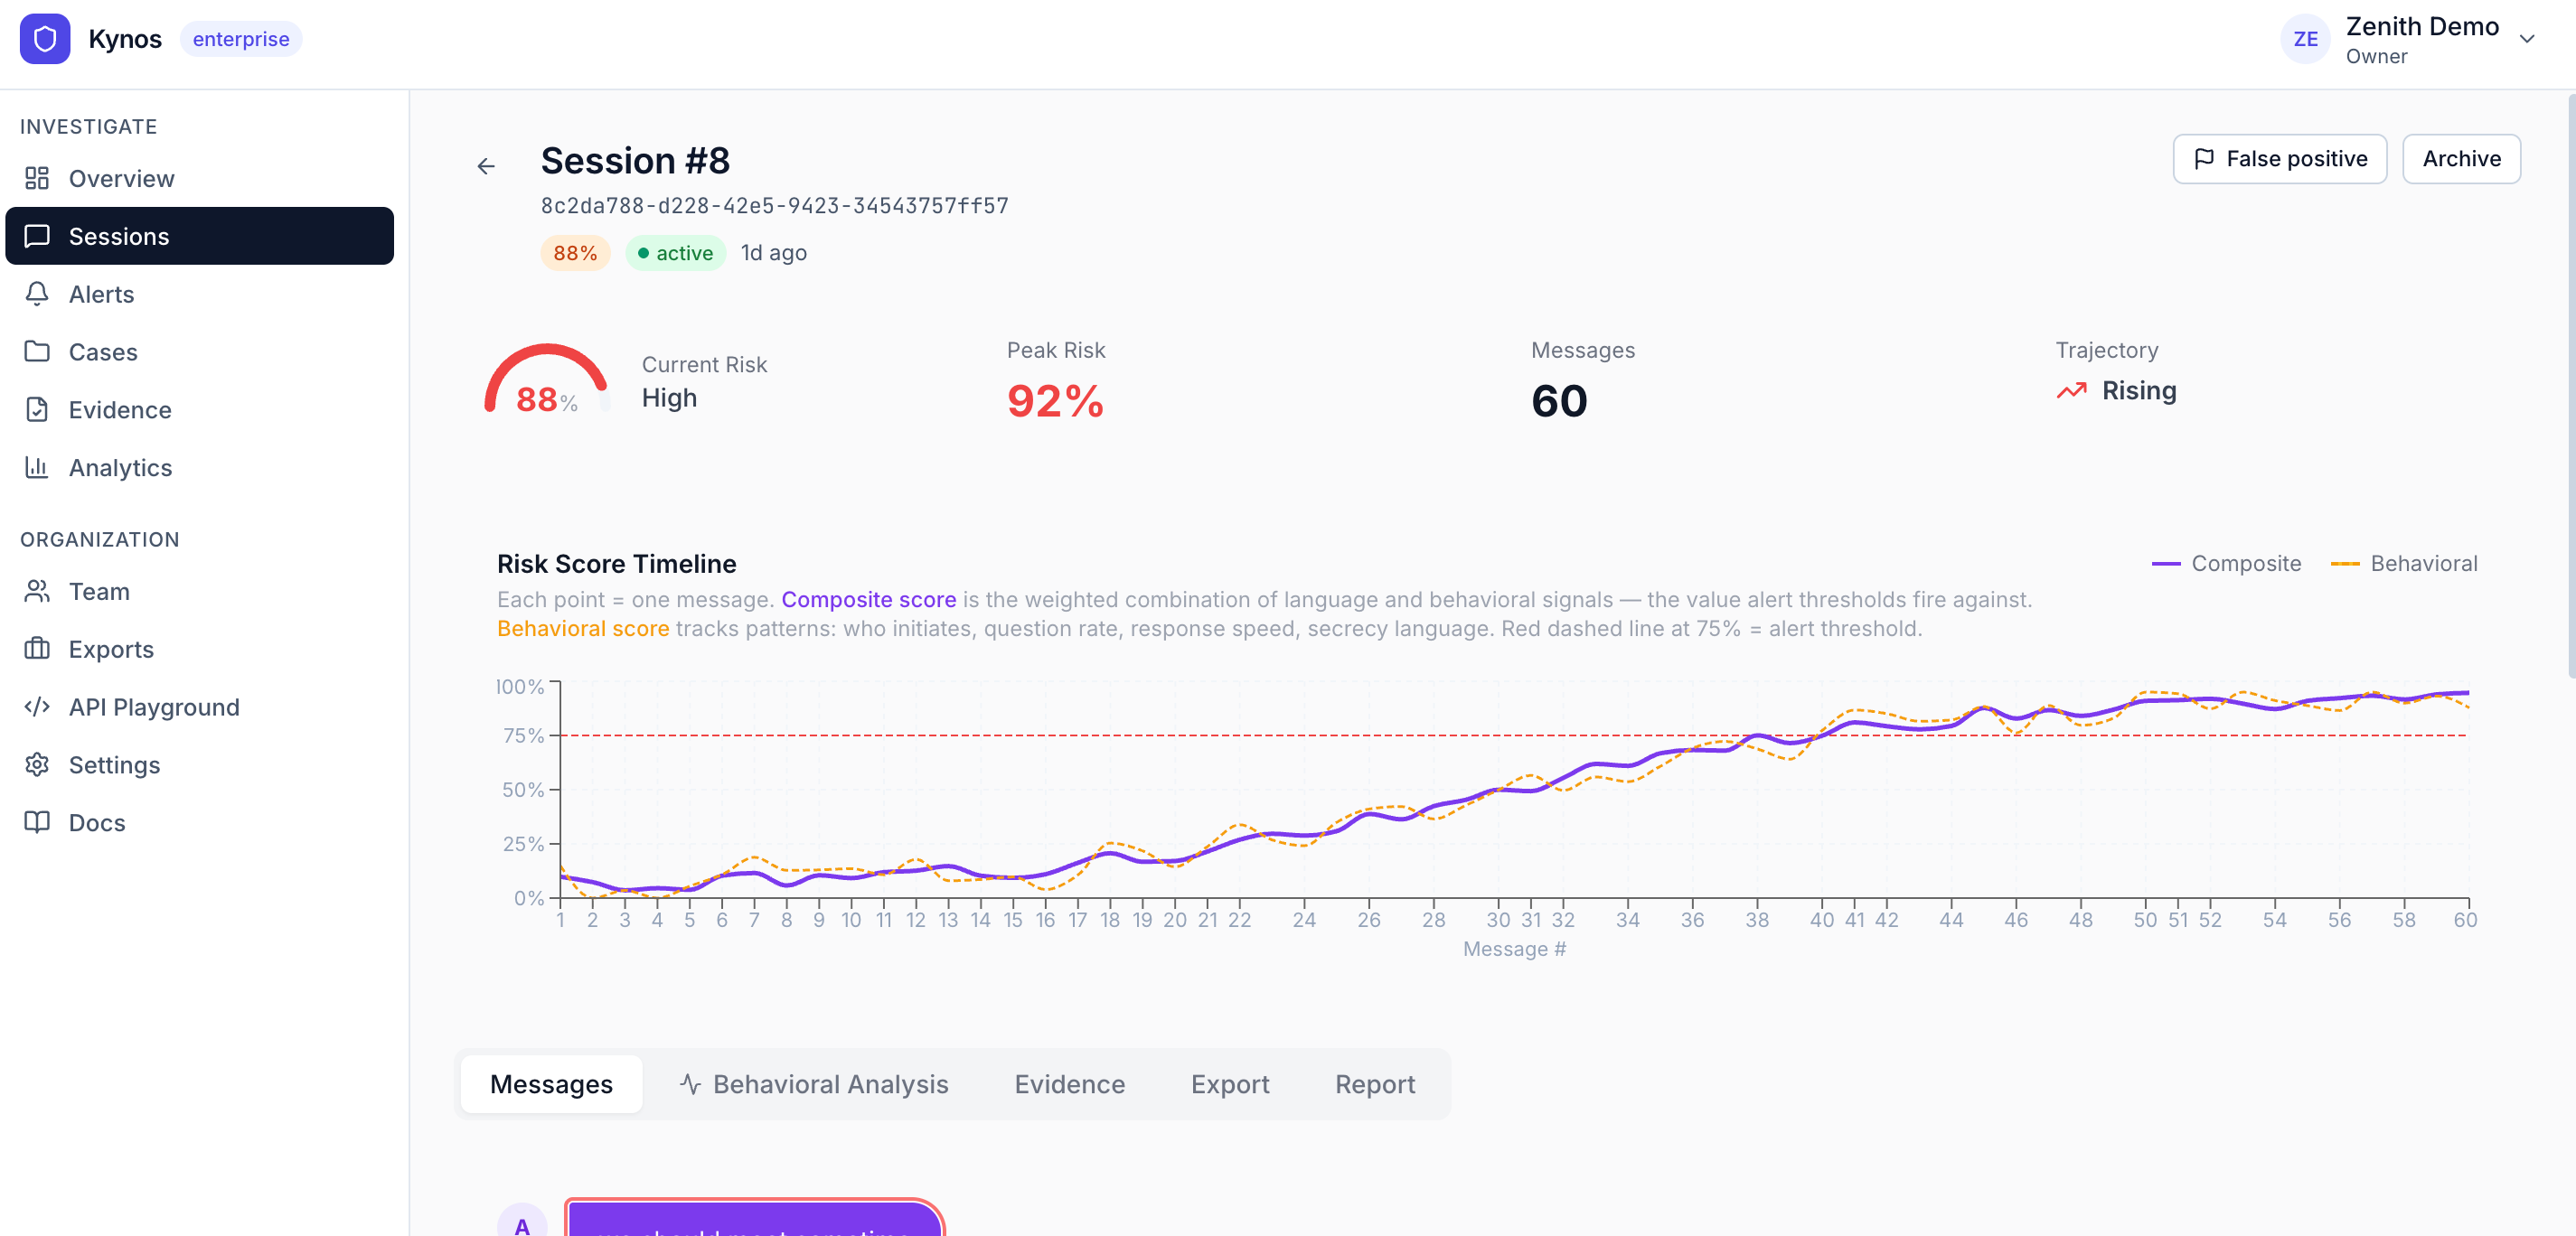Select the Alerts bell icon
This screenshot has width=2576, height=1236.
(37, 293)
